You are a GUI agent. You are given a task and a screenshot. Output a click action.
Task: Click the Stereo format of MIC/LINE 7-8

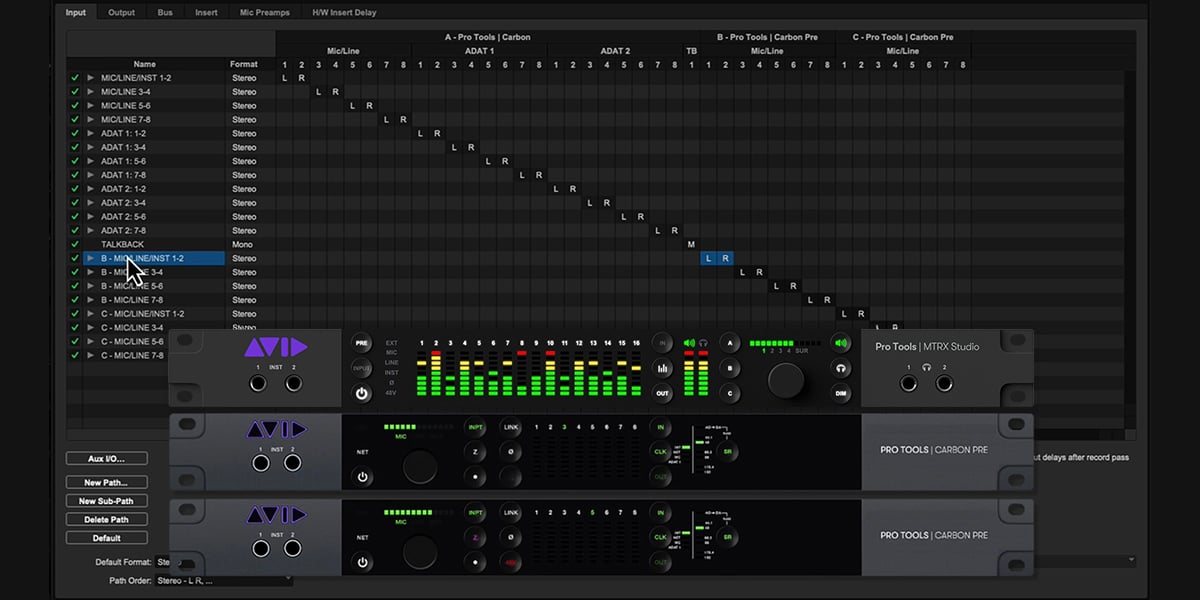[244, 119]
